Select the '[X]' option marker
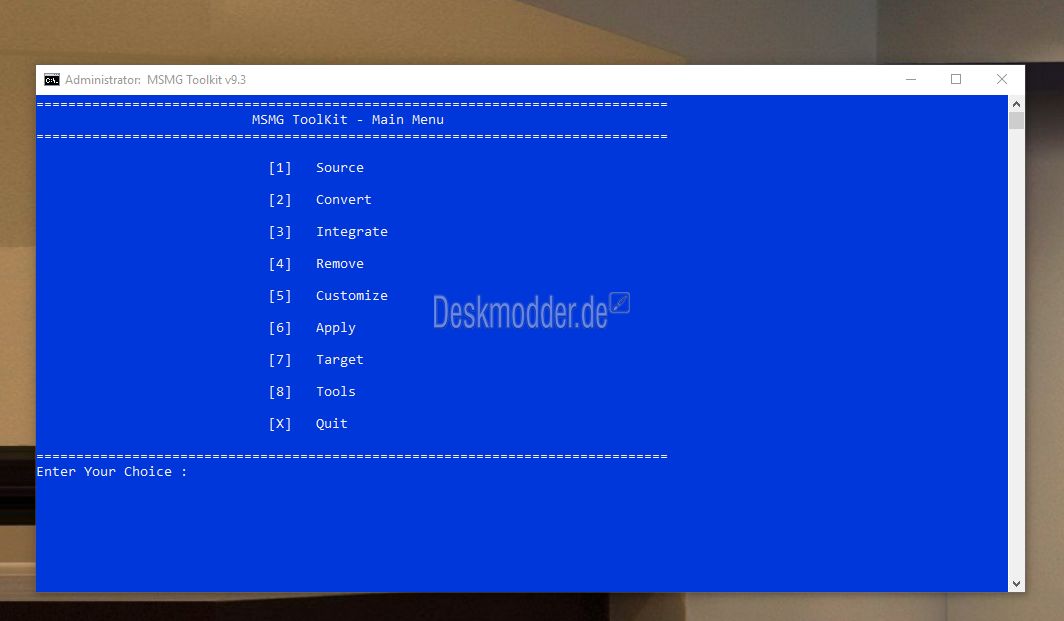 pos(280,424)
